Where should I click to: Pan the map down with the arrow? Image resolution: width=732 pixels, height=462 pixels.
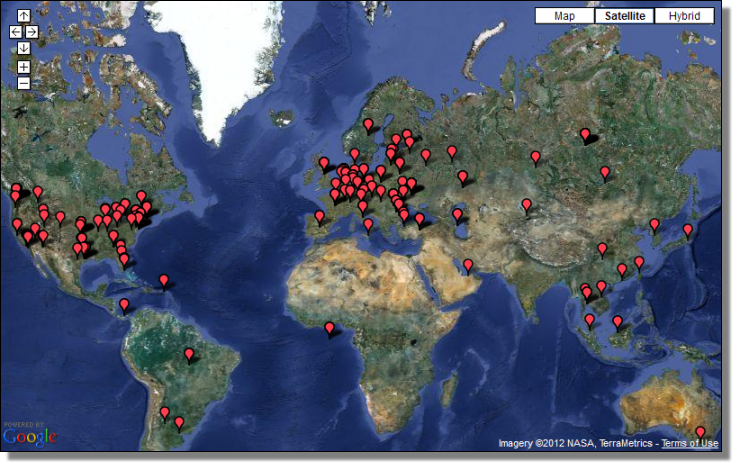click(24, 48)
